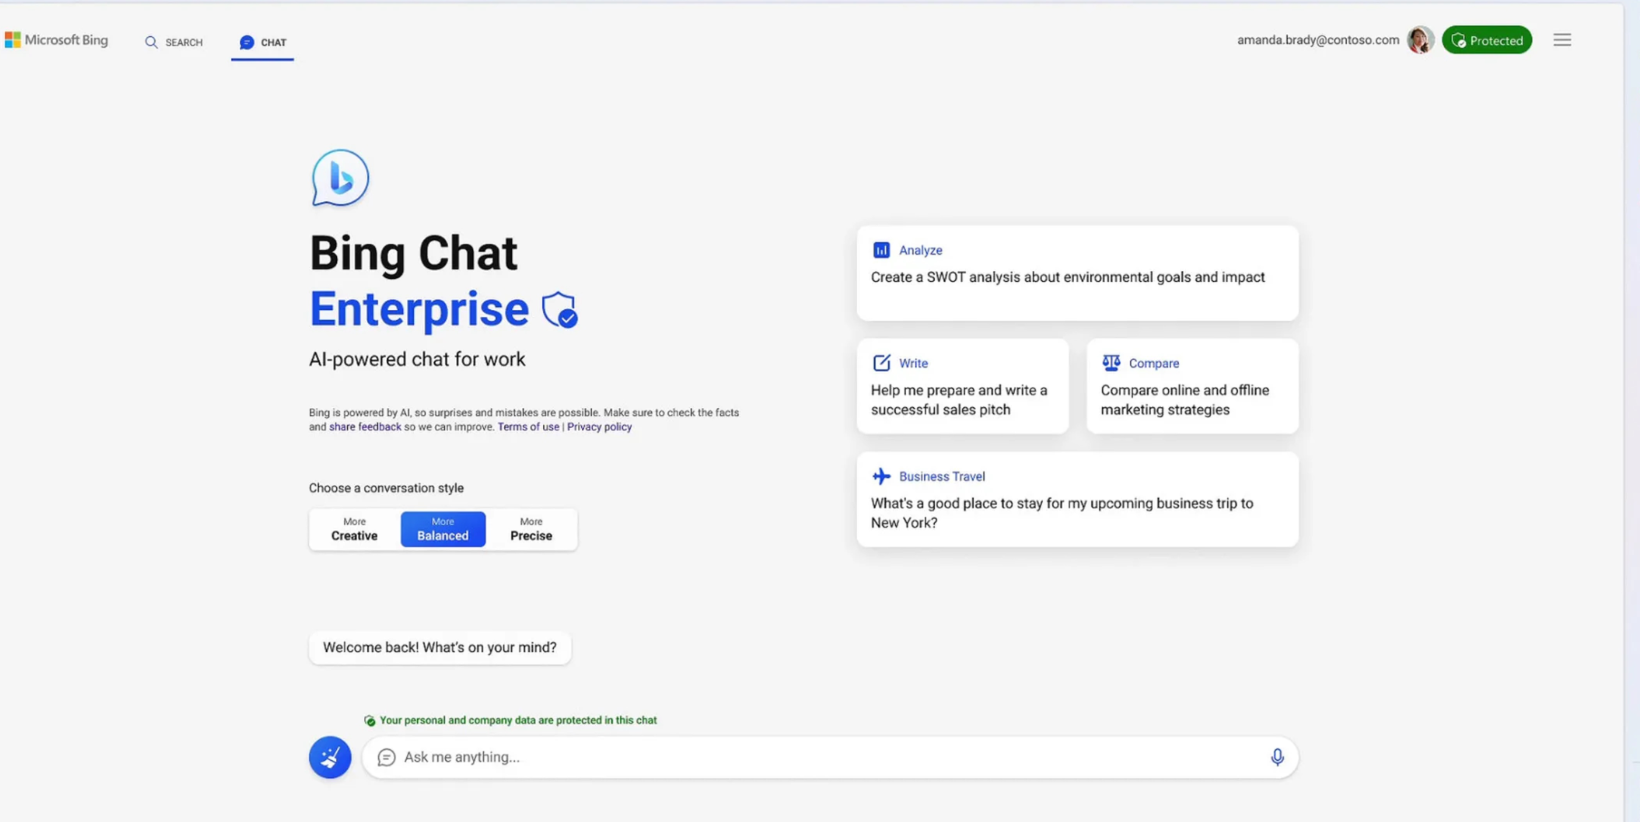Open the Terms of use link

[x=528, y=427]
